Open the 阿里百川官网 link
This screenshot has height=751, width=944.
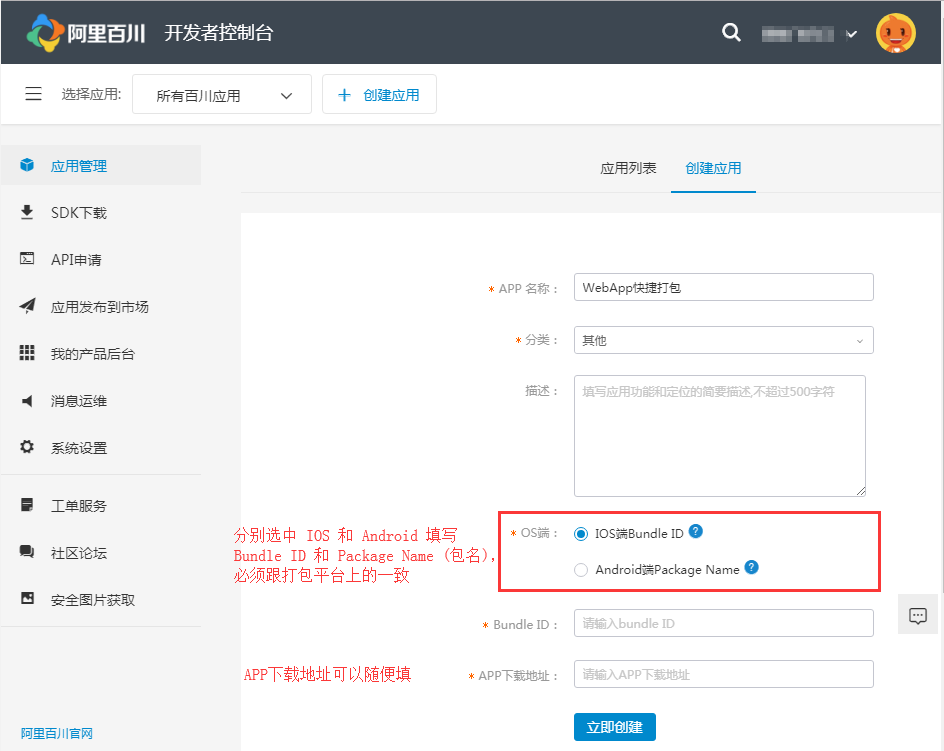(57, 733)
